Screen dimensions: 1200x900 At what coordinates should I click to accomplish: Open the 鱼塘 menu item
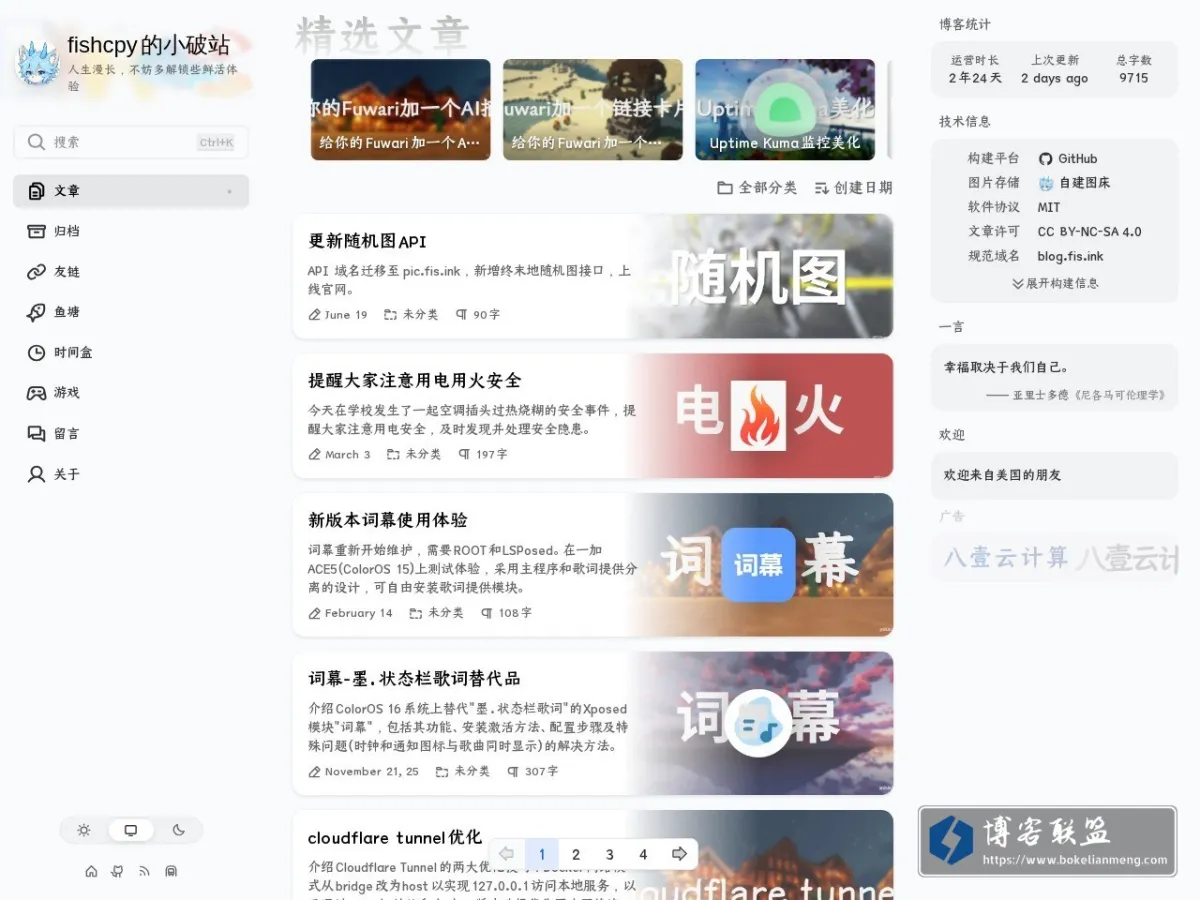pos(131,312)
